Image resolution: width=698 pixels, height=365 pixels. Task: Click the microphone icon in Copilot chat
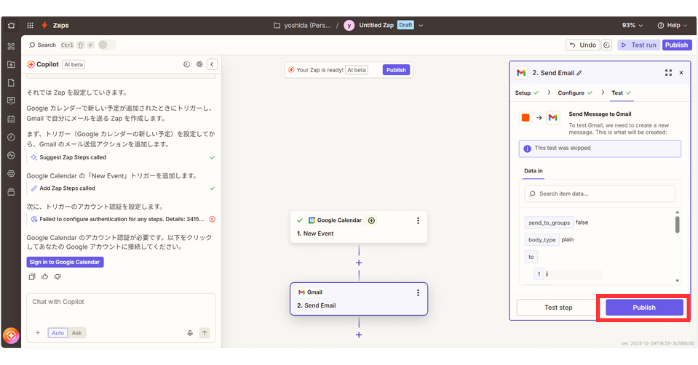pos(190,333)
